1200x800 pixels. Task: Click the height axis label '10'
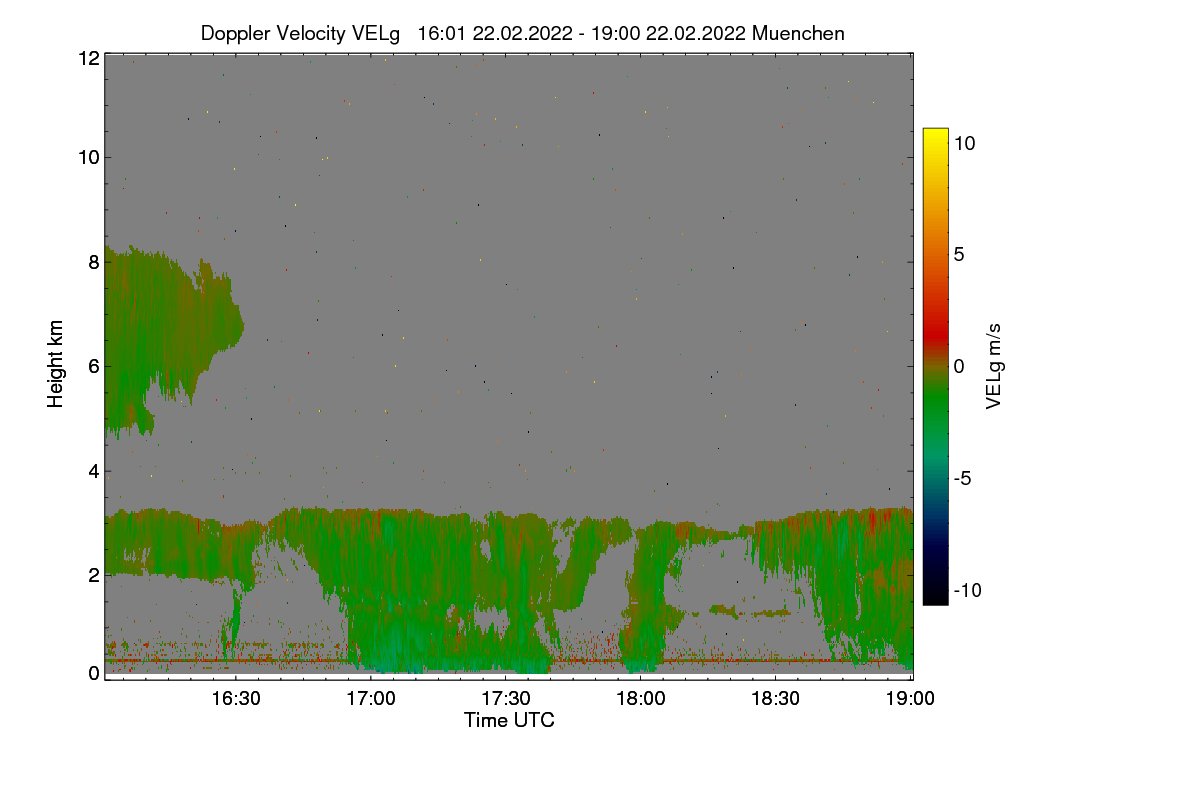click(x=88, y=157)
